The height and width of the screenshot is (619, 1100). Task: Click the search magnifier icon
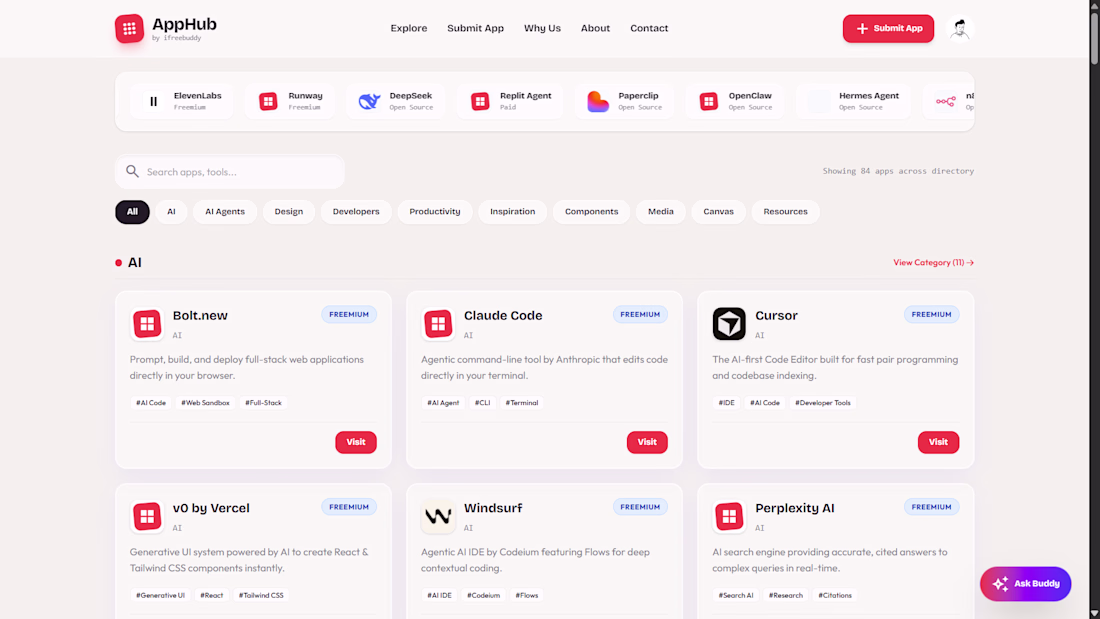(132, 171)
